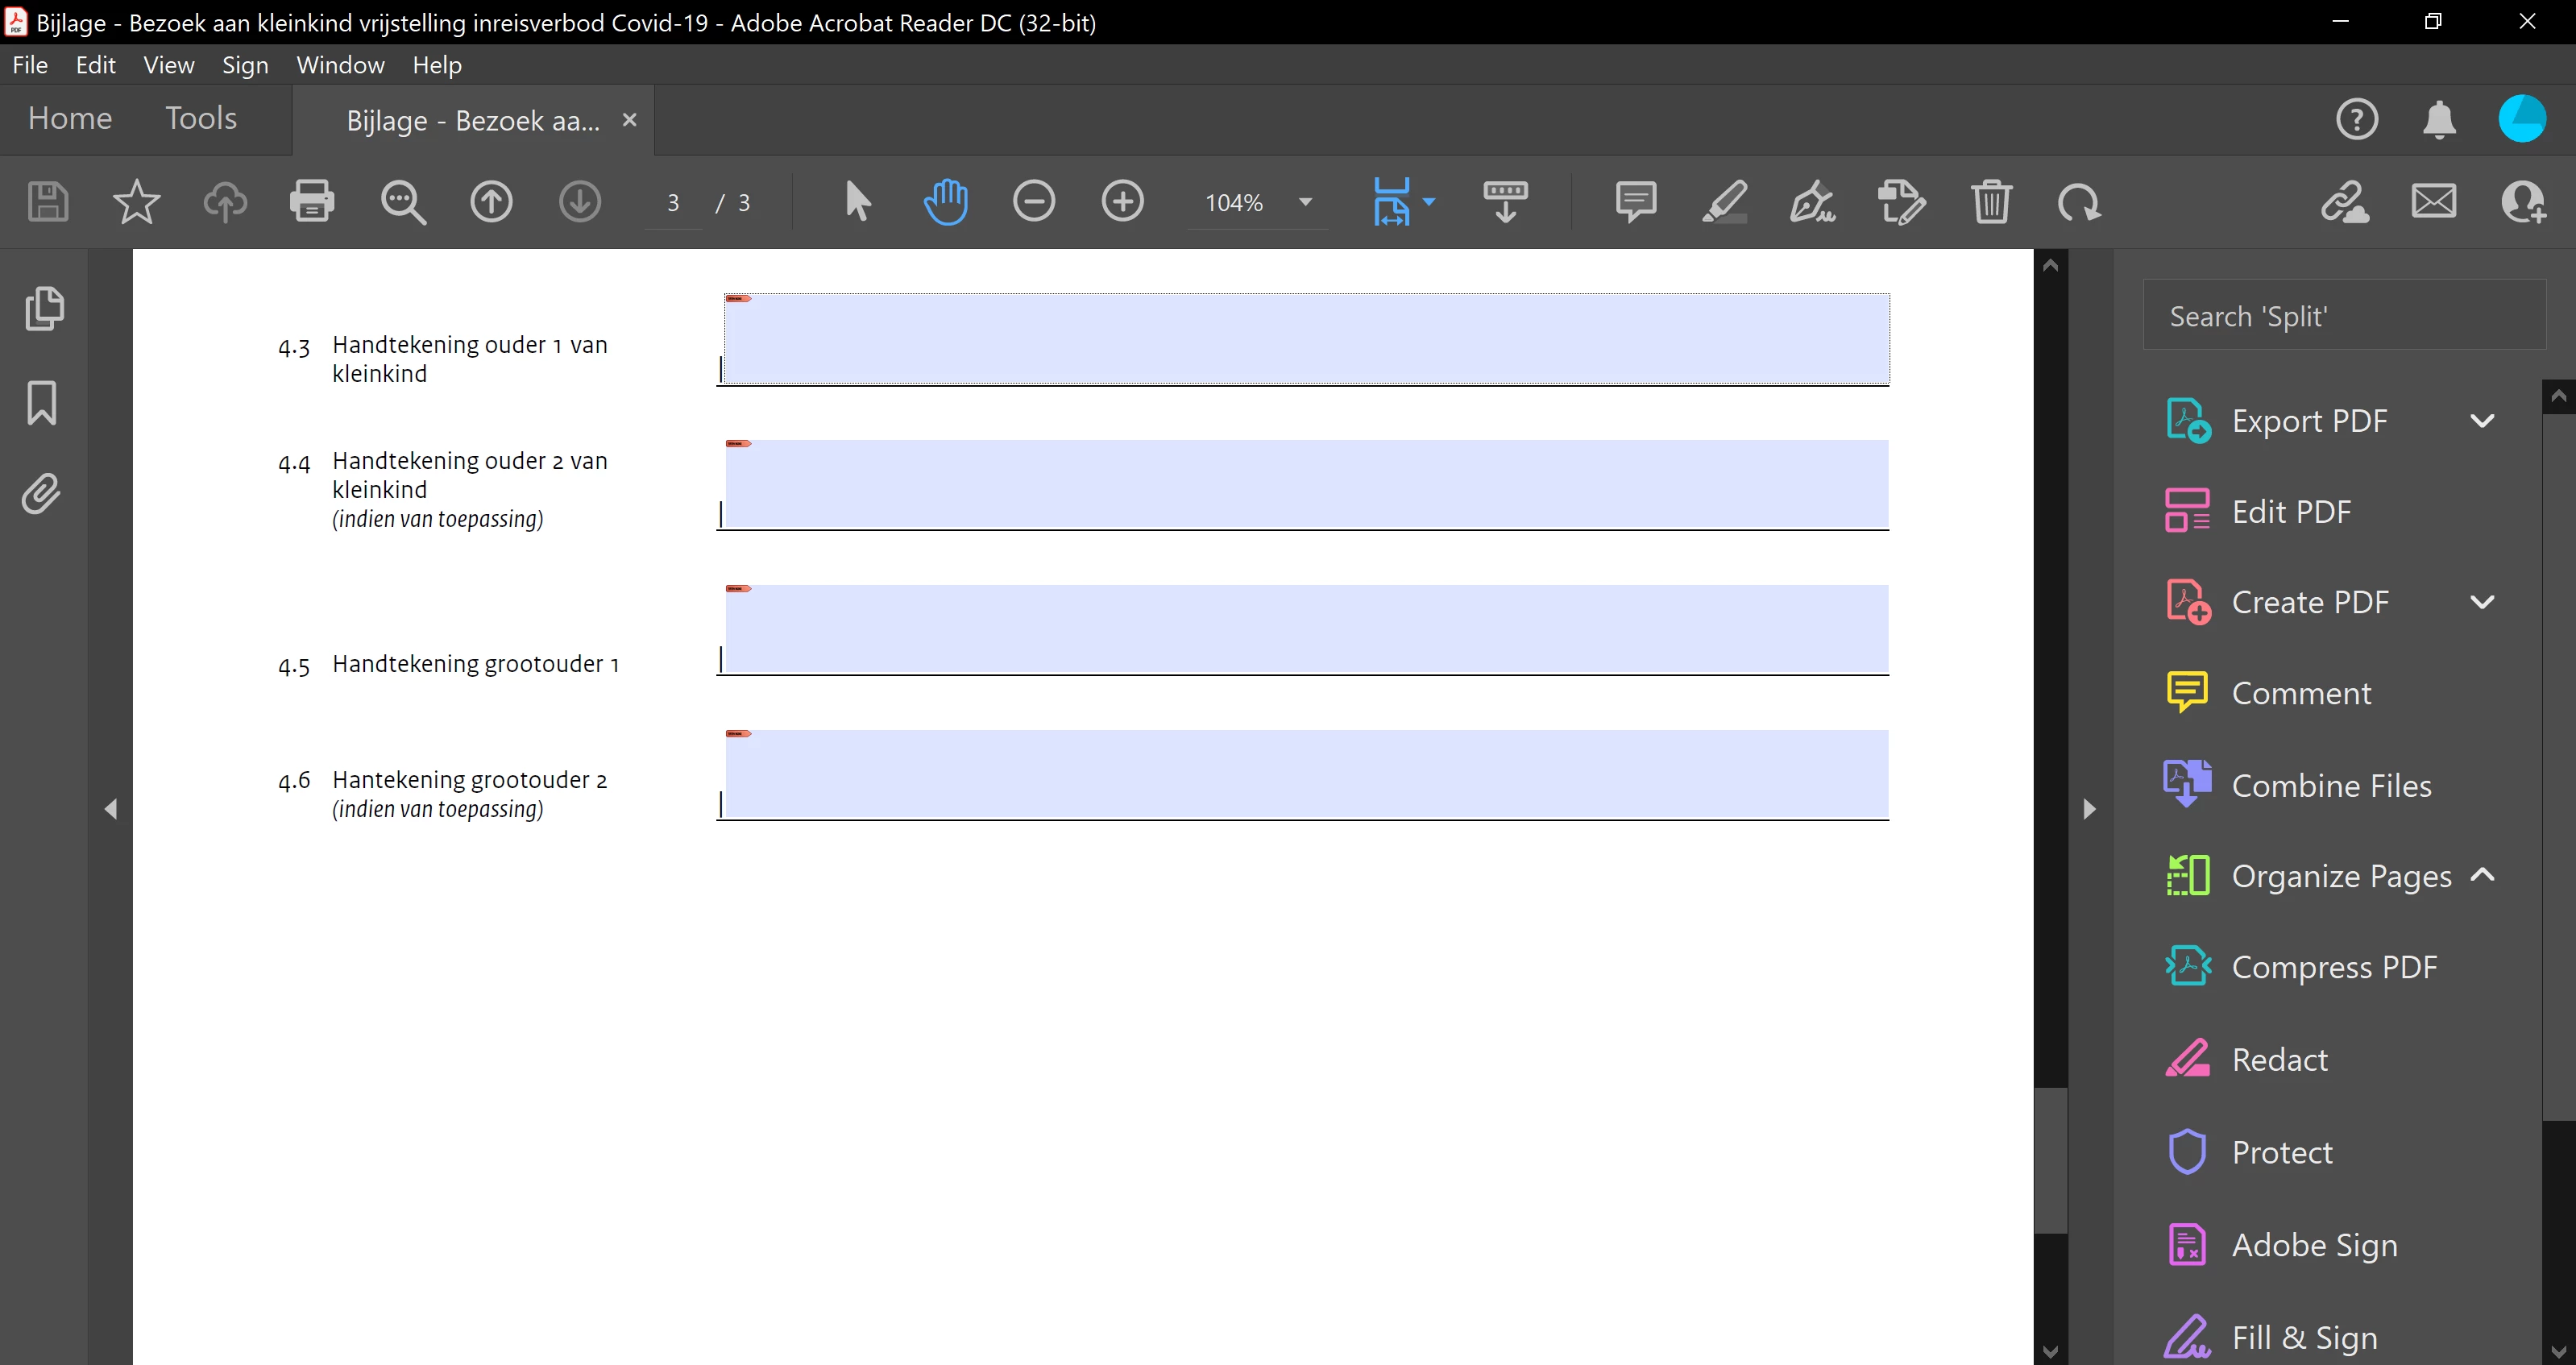
Task: Open the Compress PDF tool
Action: pyautogui.click(x=2334, y=966)
